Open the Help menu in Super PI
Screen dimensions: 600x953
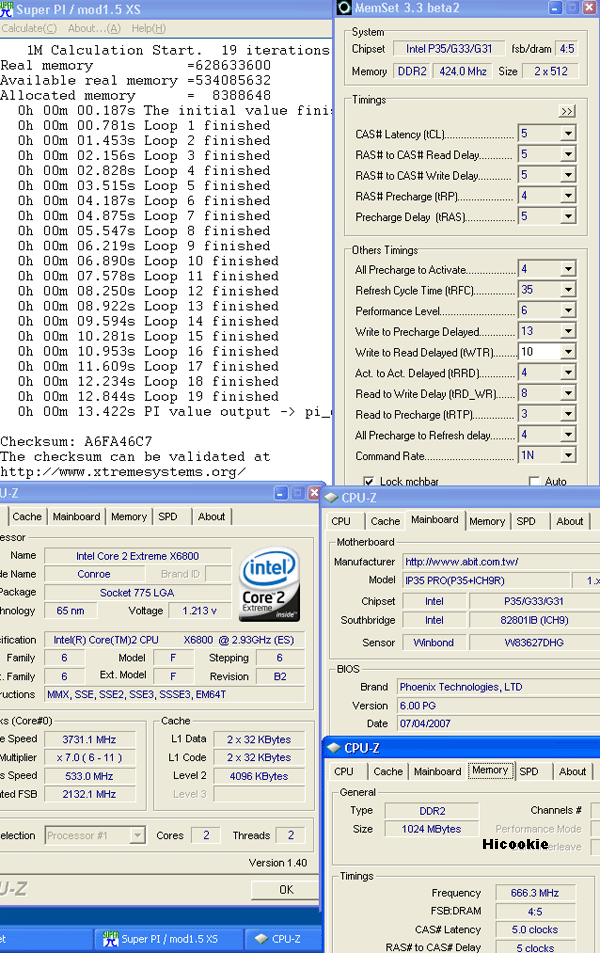(x=148, y=28)
